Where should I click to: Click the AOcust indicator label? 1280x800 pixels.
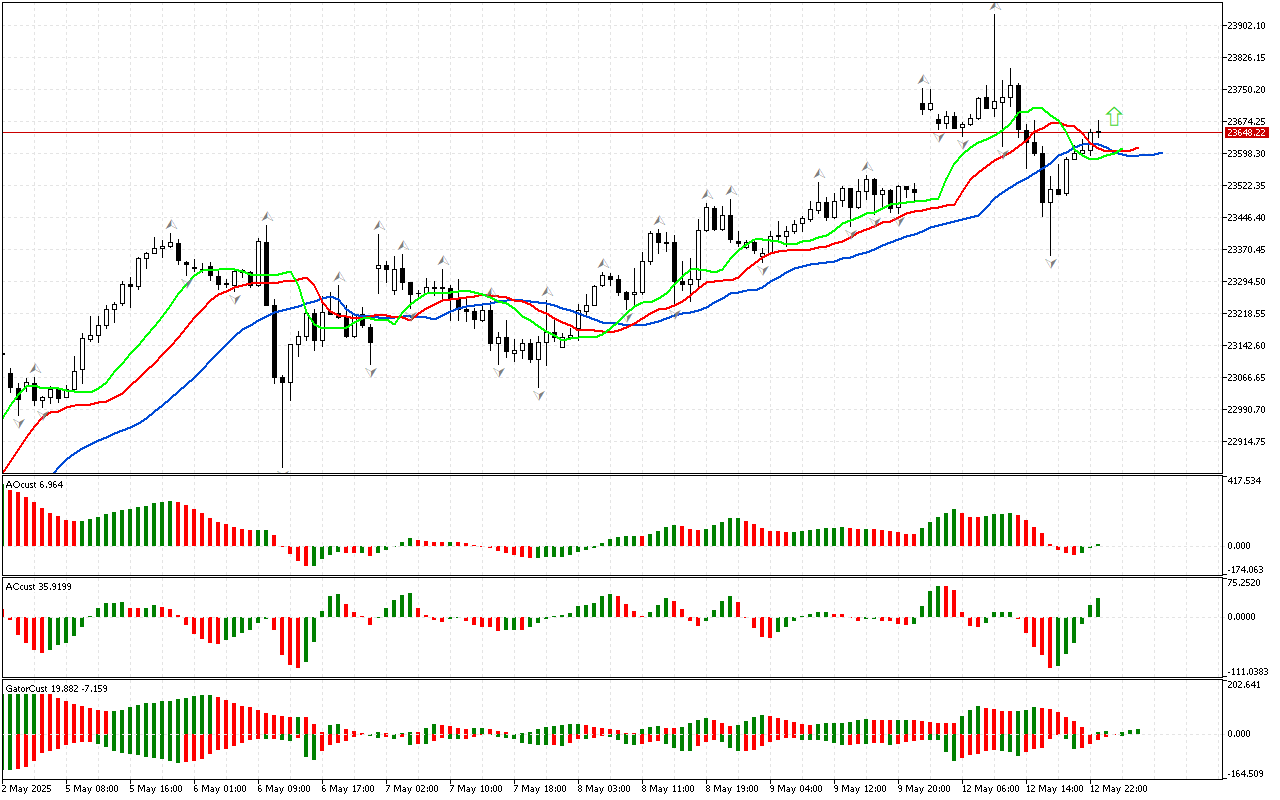pos(34,485)
